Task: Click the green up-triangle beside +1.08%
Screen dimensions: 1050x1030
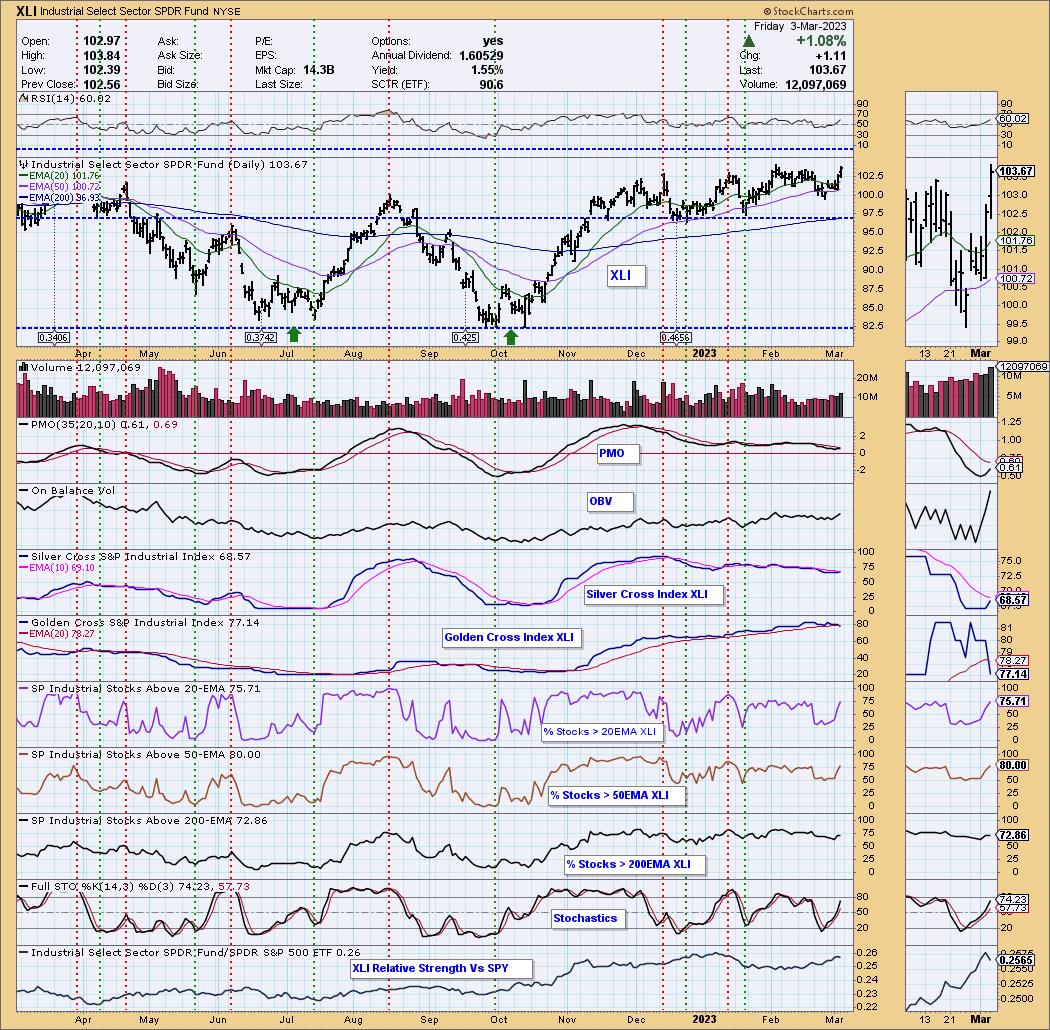Action: (749, 42)
